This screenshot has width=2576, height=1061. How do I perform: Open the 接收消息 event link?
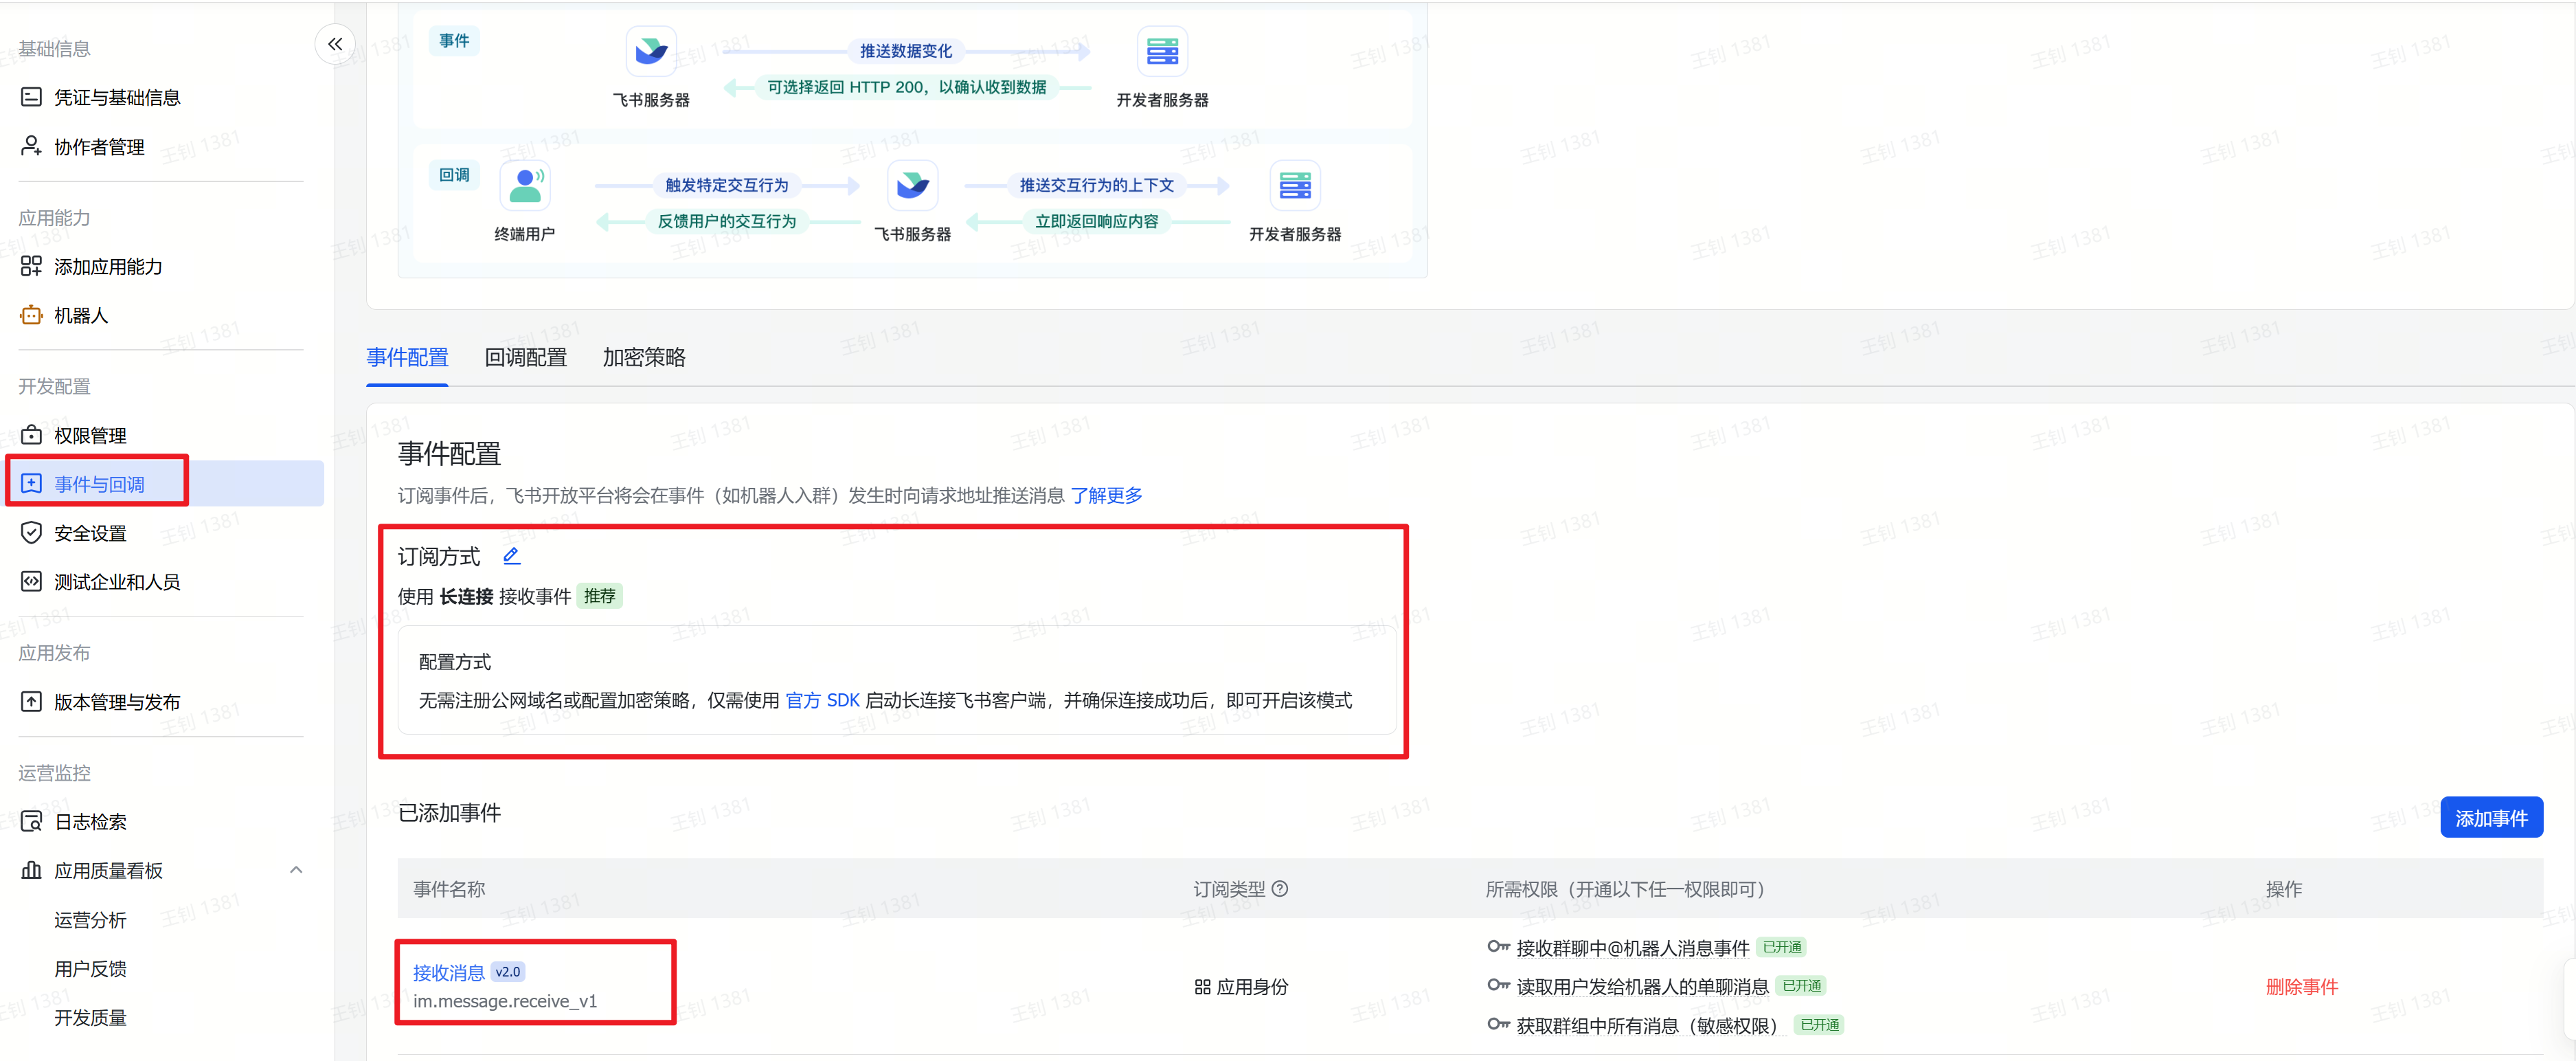(449, 972)
